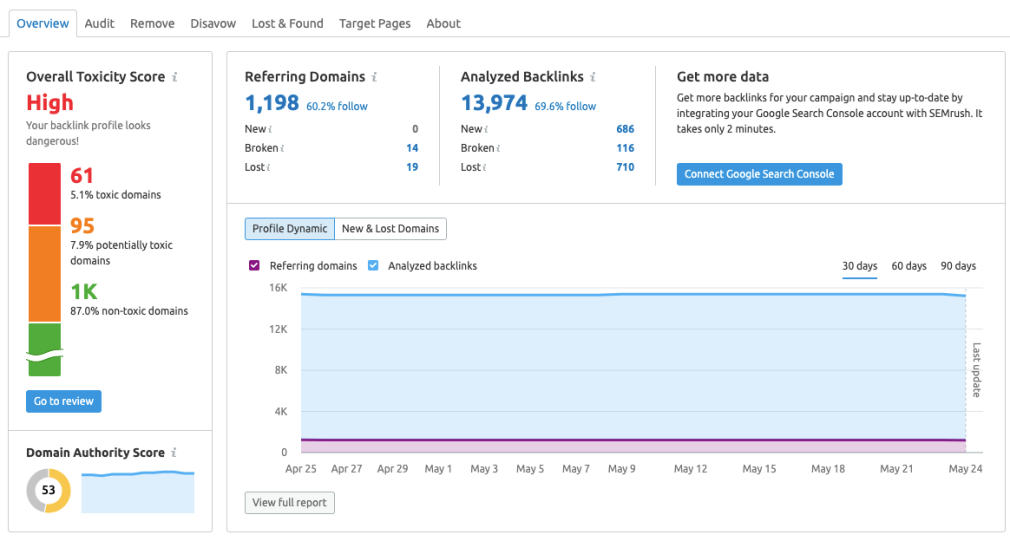Click new backlinks value 686
Viewport: 1010px width, 541px height.
[625, 129]
